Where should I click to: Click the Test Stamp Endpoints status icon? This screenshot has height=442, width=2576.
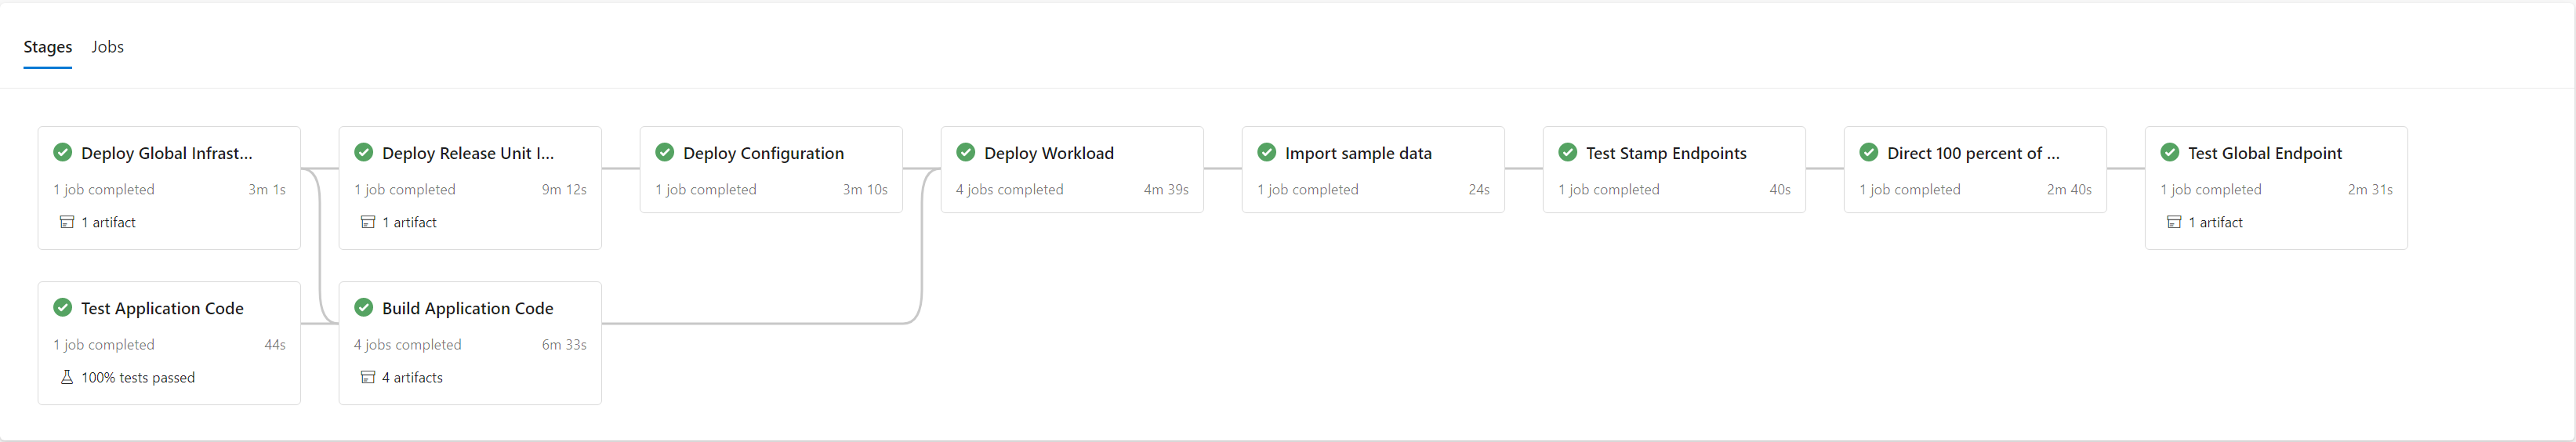[x=1568, y=152]
